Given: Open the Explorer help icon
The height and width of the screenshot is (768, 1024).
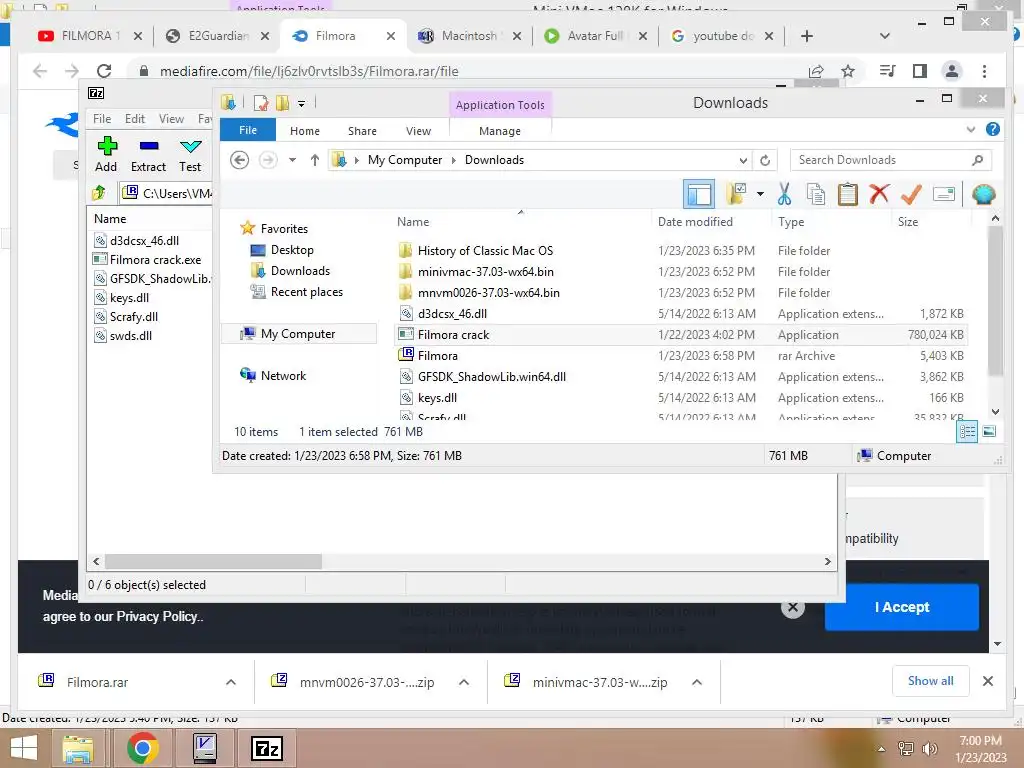Looking at the screenshot, I should pos(993,129).
